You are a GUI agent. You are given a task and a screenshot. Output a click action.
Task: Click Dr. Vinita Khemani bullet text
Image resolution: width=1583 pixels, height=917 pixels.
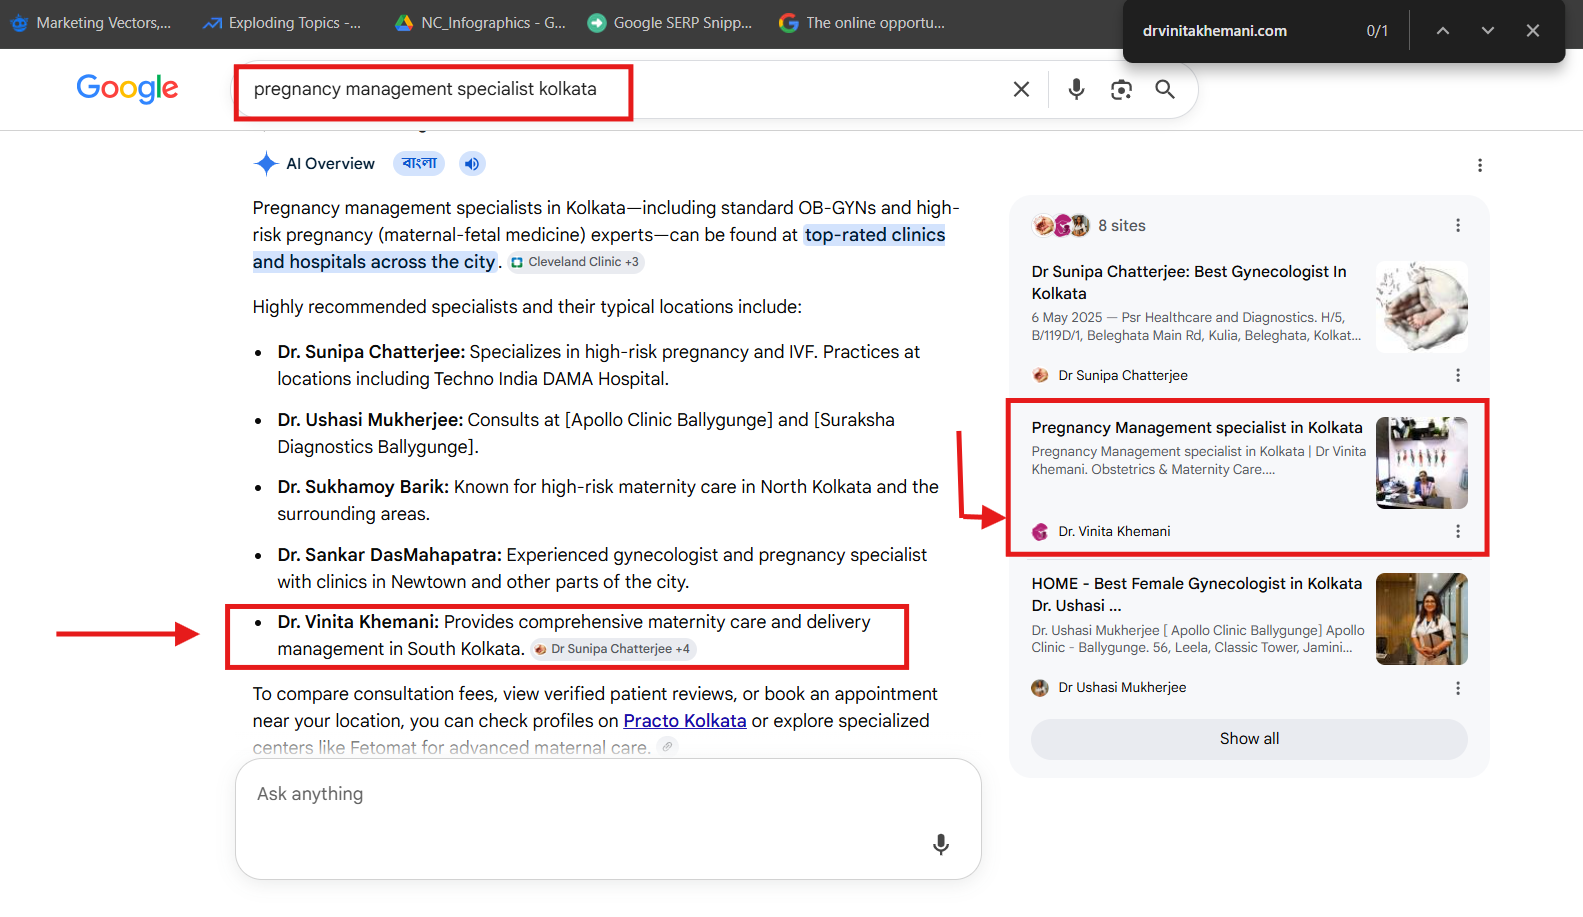[574, 635]
